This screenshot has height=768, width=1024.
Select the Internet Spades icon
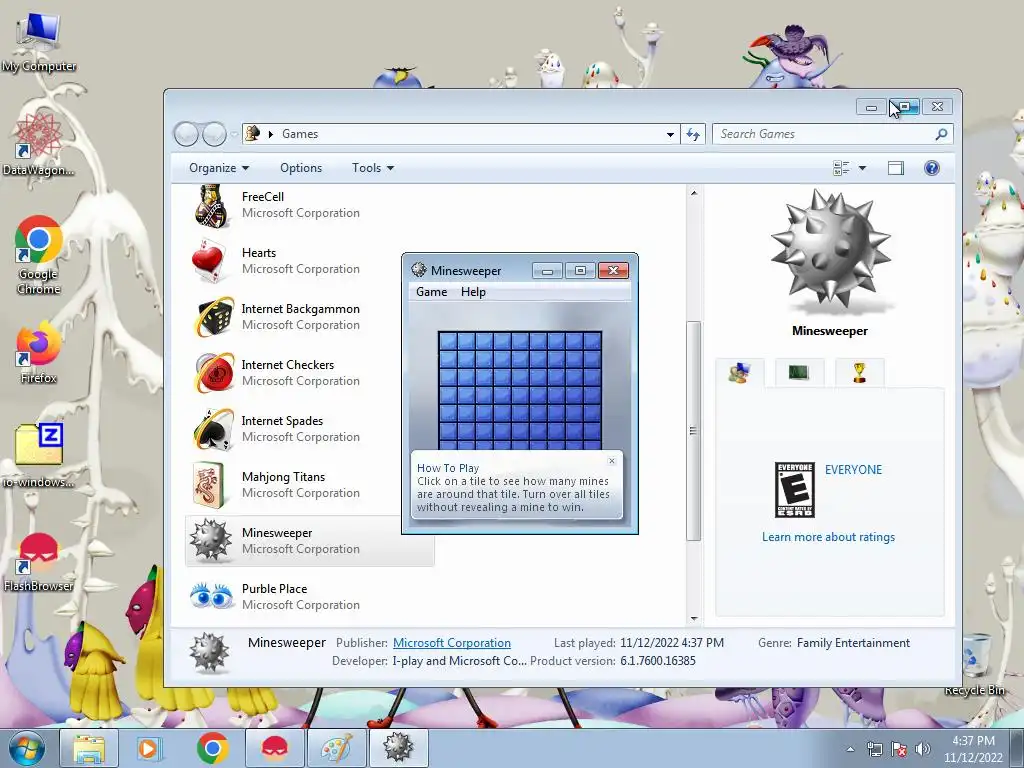coord(212,429)
